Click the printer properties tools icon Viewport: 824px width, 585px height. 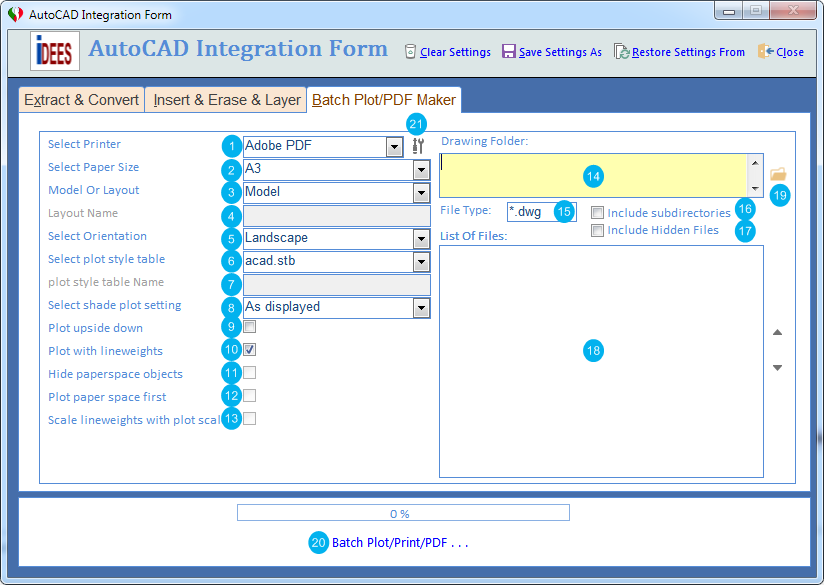point(418,146)
